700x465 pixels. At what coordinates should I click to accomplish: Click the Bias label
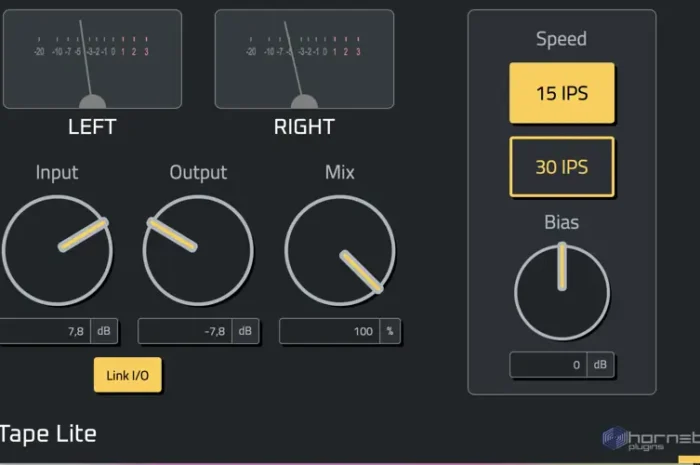click(x=562, y=222)
